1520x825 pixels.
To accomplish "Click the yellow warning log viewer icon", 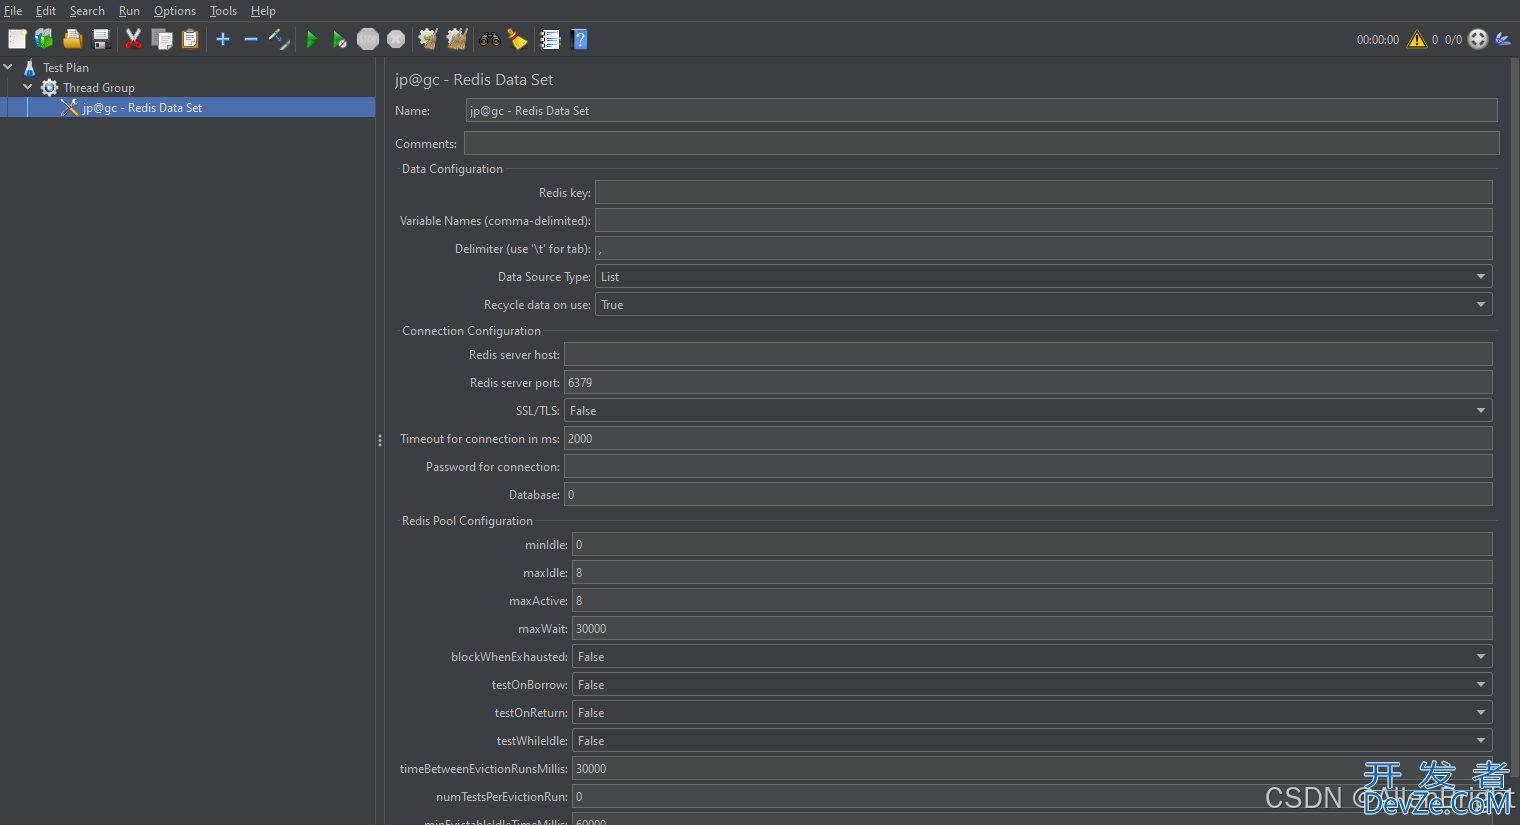I will tap(1416, 40).
